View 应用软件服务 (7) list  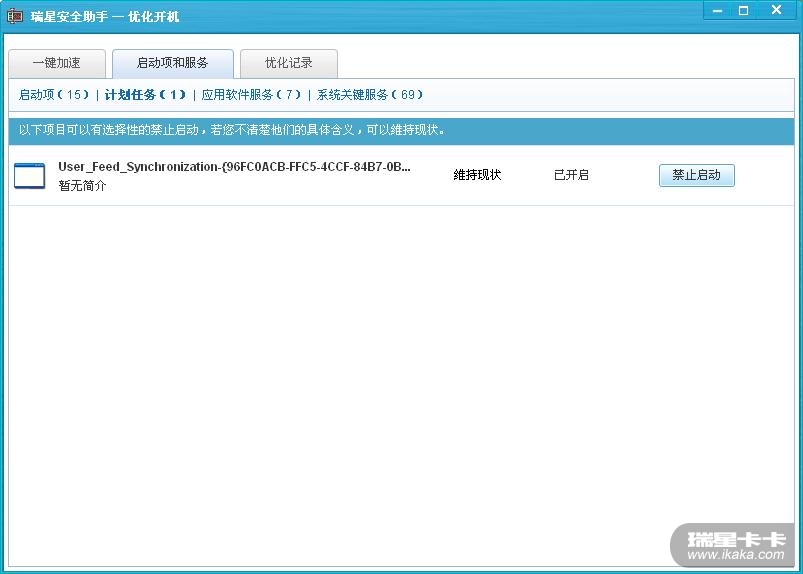tap(251, 95)
